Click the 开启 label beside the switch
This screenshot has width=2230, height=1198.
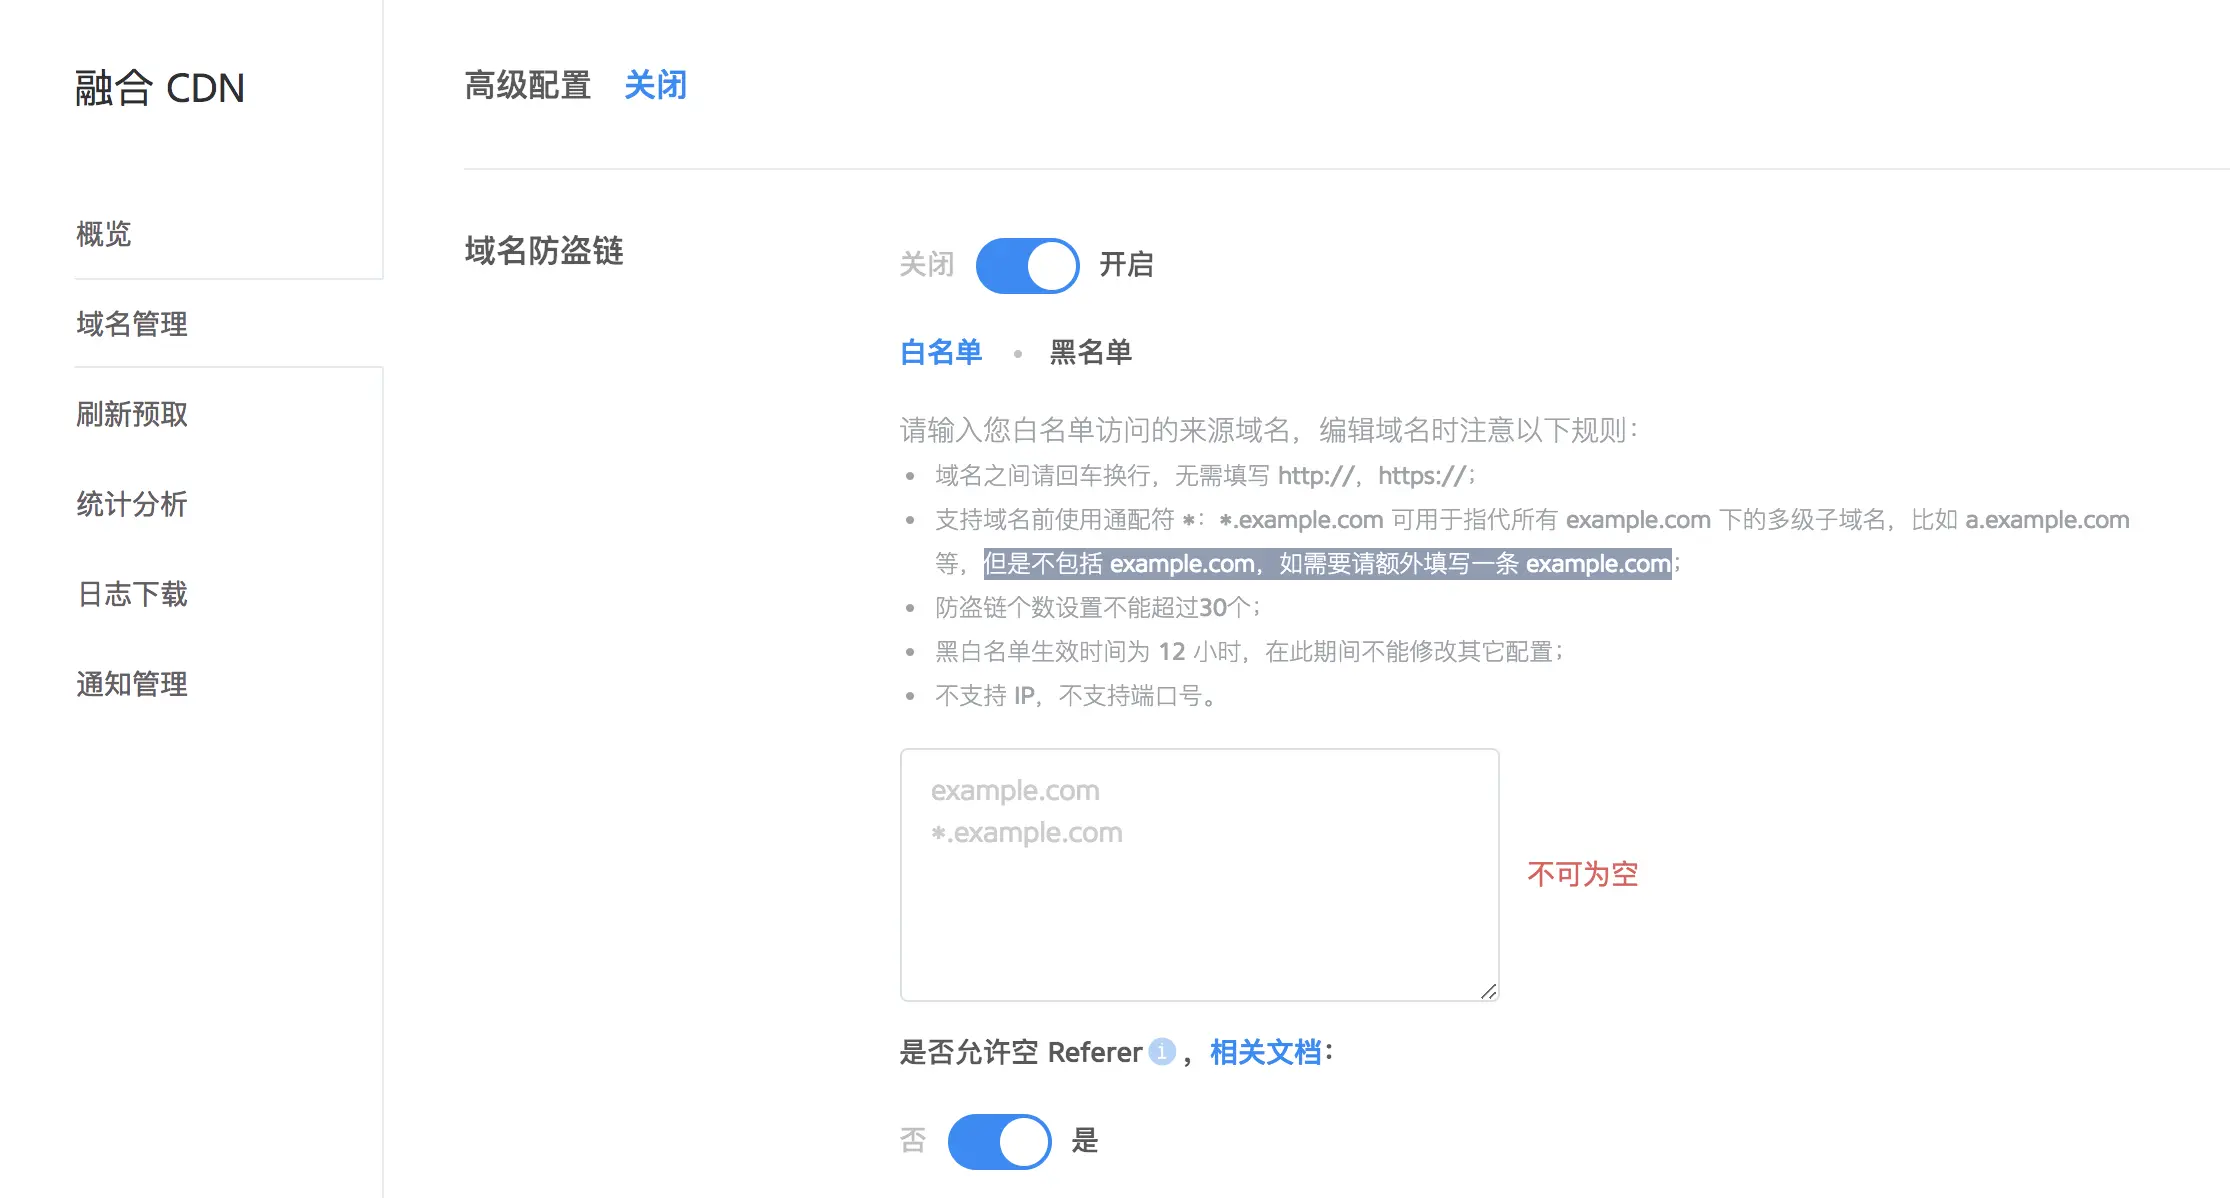pos(1126,265)
